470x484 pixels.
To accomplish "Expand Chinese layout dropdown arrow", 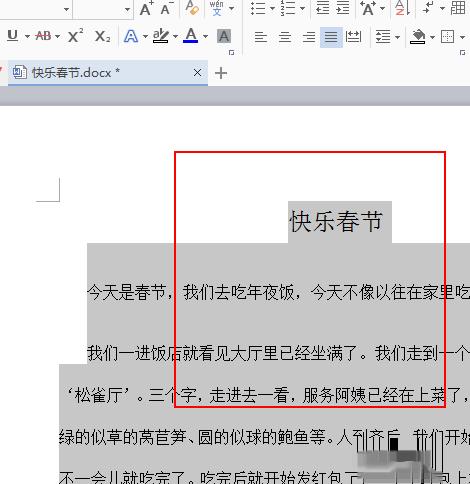I will tap(383, 8).
